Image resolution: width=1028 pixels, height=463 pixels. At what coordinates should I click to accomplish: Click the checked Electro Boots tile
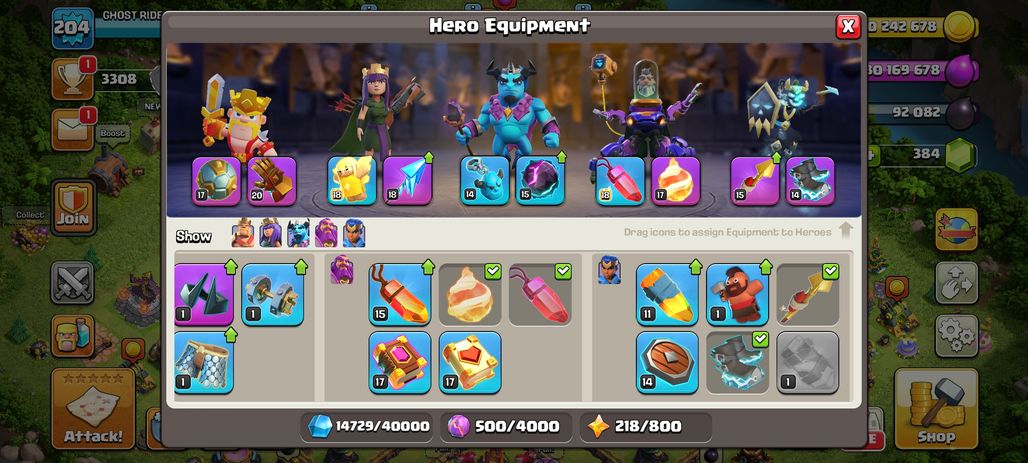738,362
